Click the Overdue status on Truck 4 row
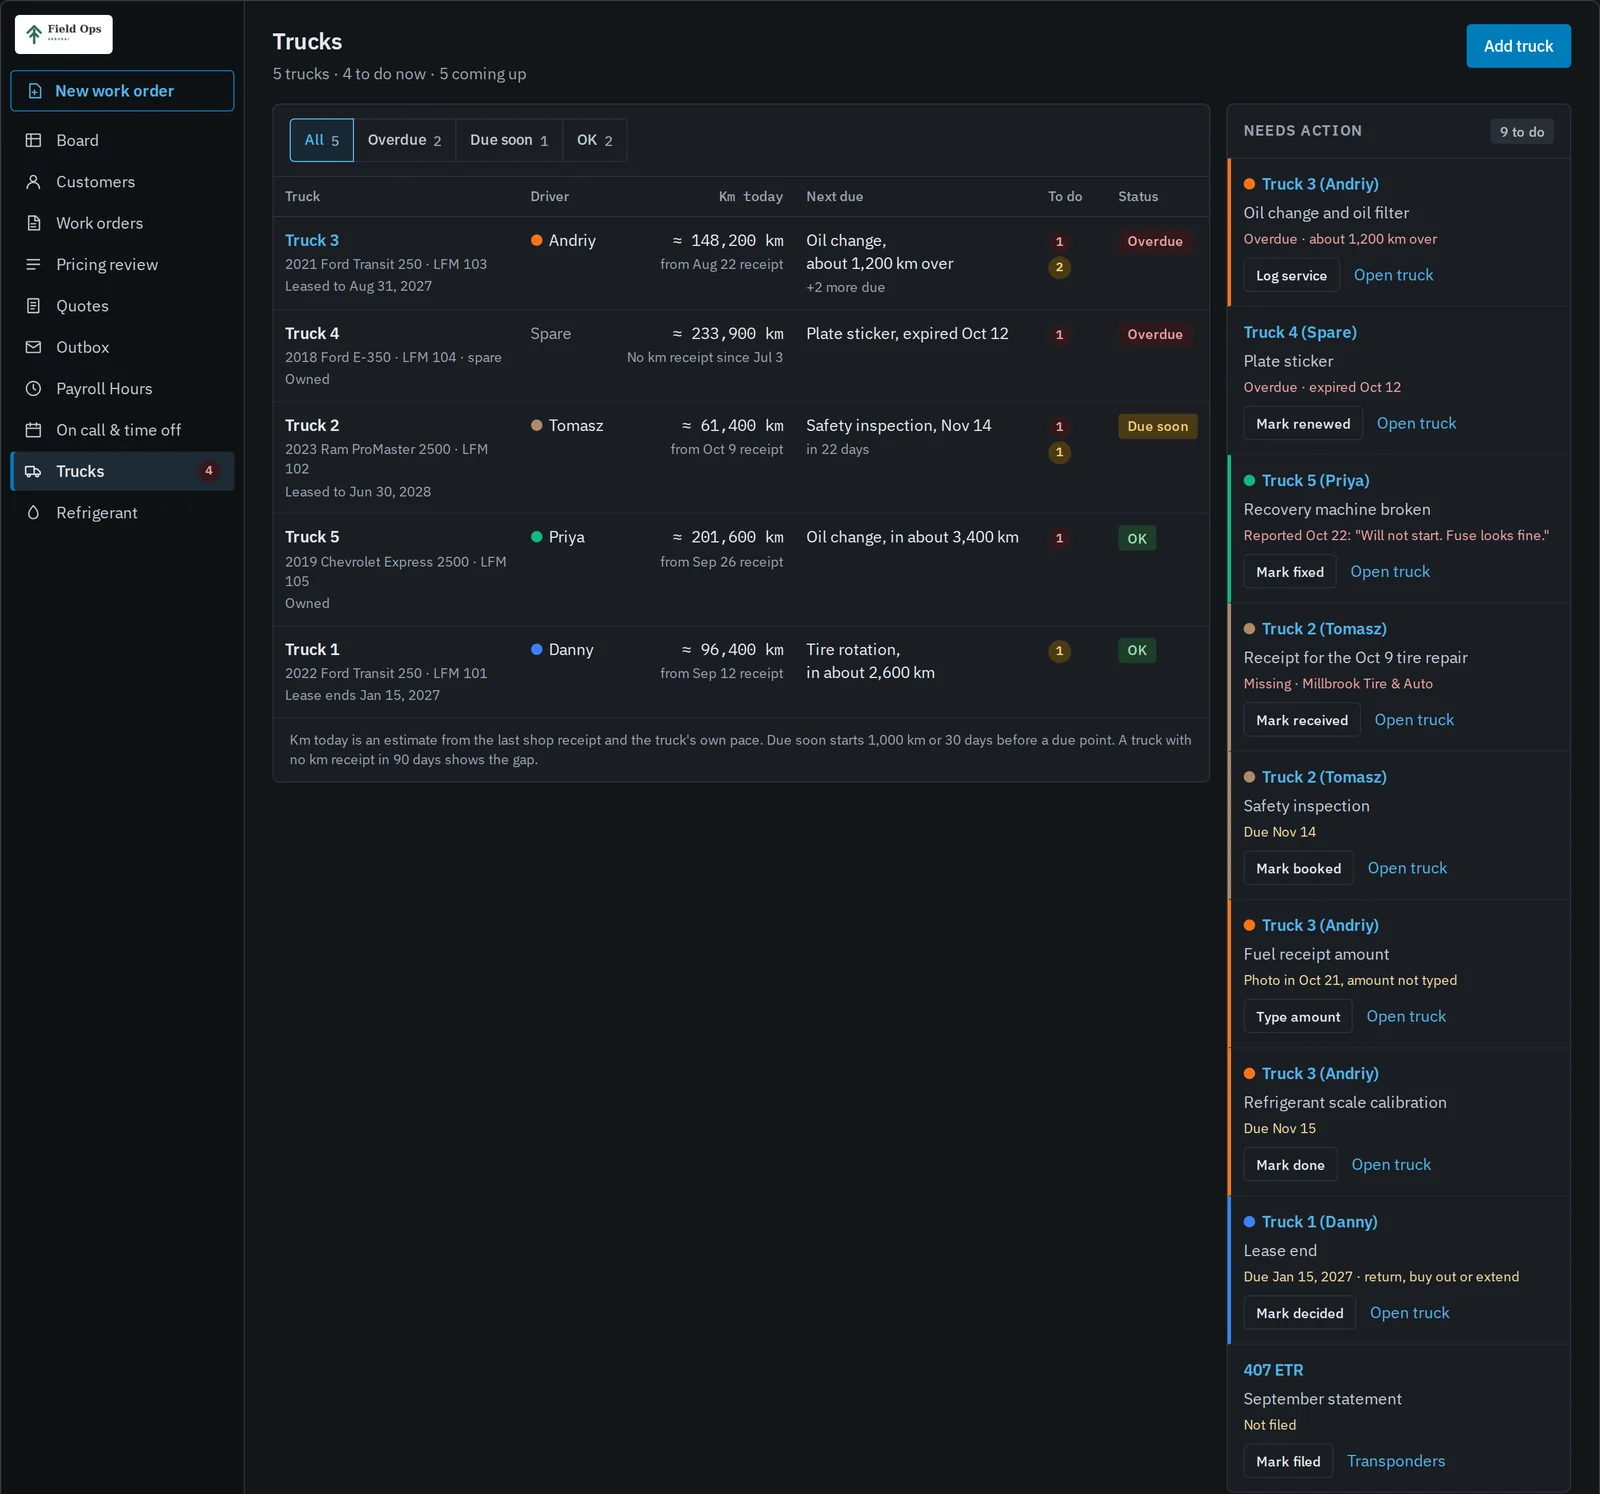The width and height of the screenshot is (1600, 1494). tap(1155, 334)
